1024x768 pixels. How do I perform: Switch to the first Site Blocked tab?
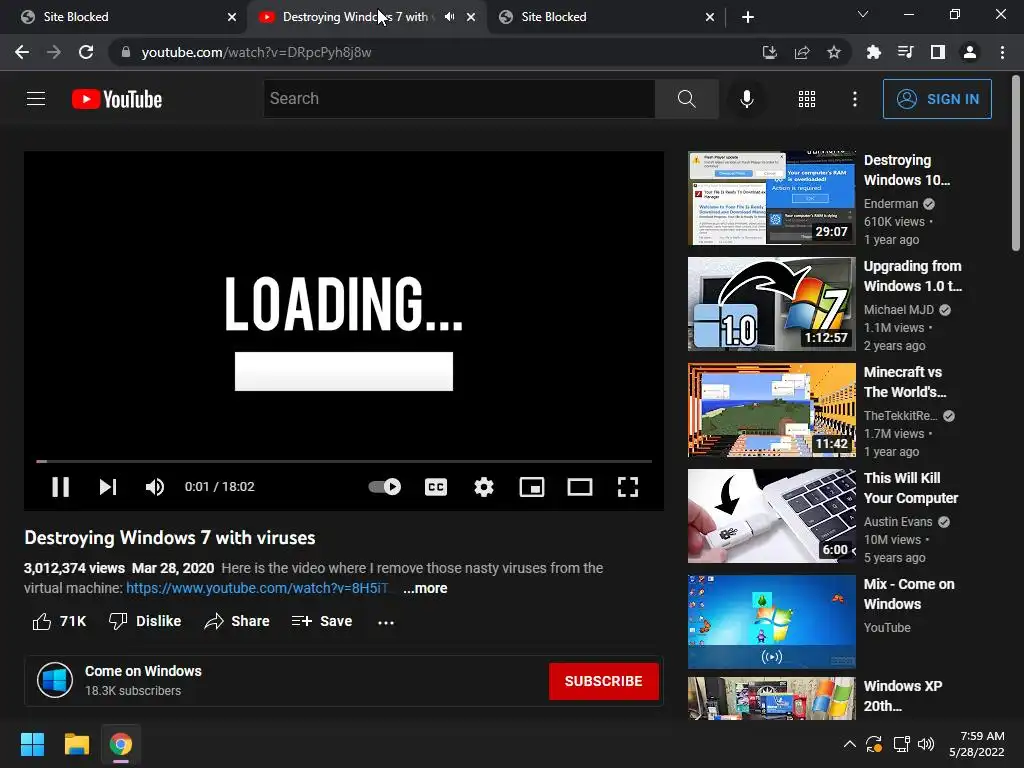coord(124,17)
